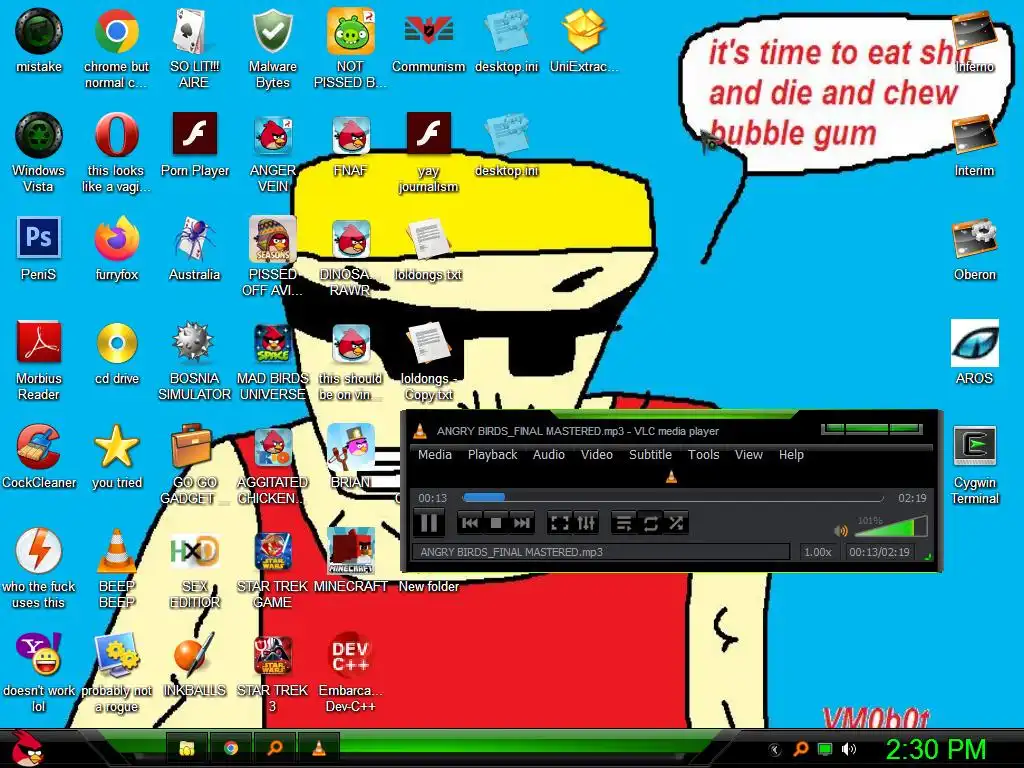Select the UniExtract desktop icon
The width and height of the screenshot is (1024, 768).
coord(583,40)
